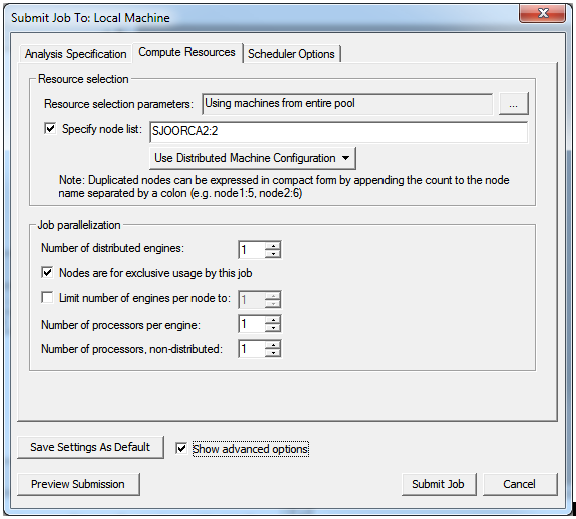Enable Limit number of engines per node

pyautogui.click(x=47, y=297)
